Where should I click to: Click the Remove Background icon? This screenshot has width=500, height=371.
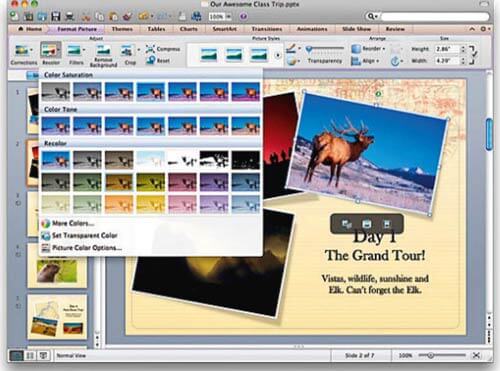[103, 50]
